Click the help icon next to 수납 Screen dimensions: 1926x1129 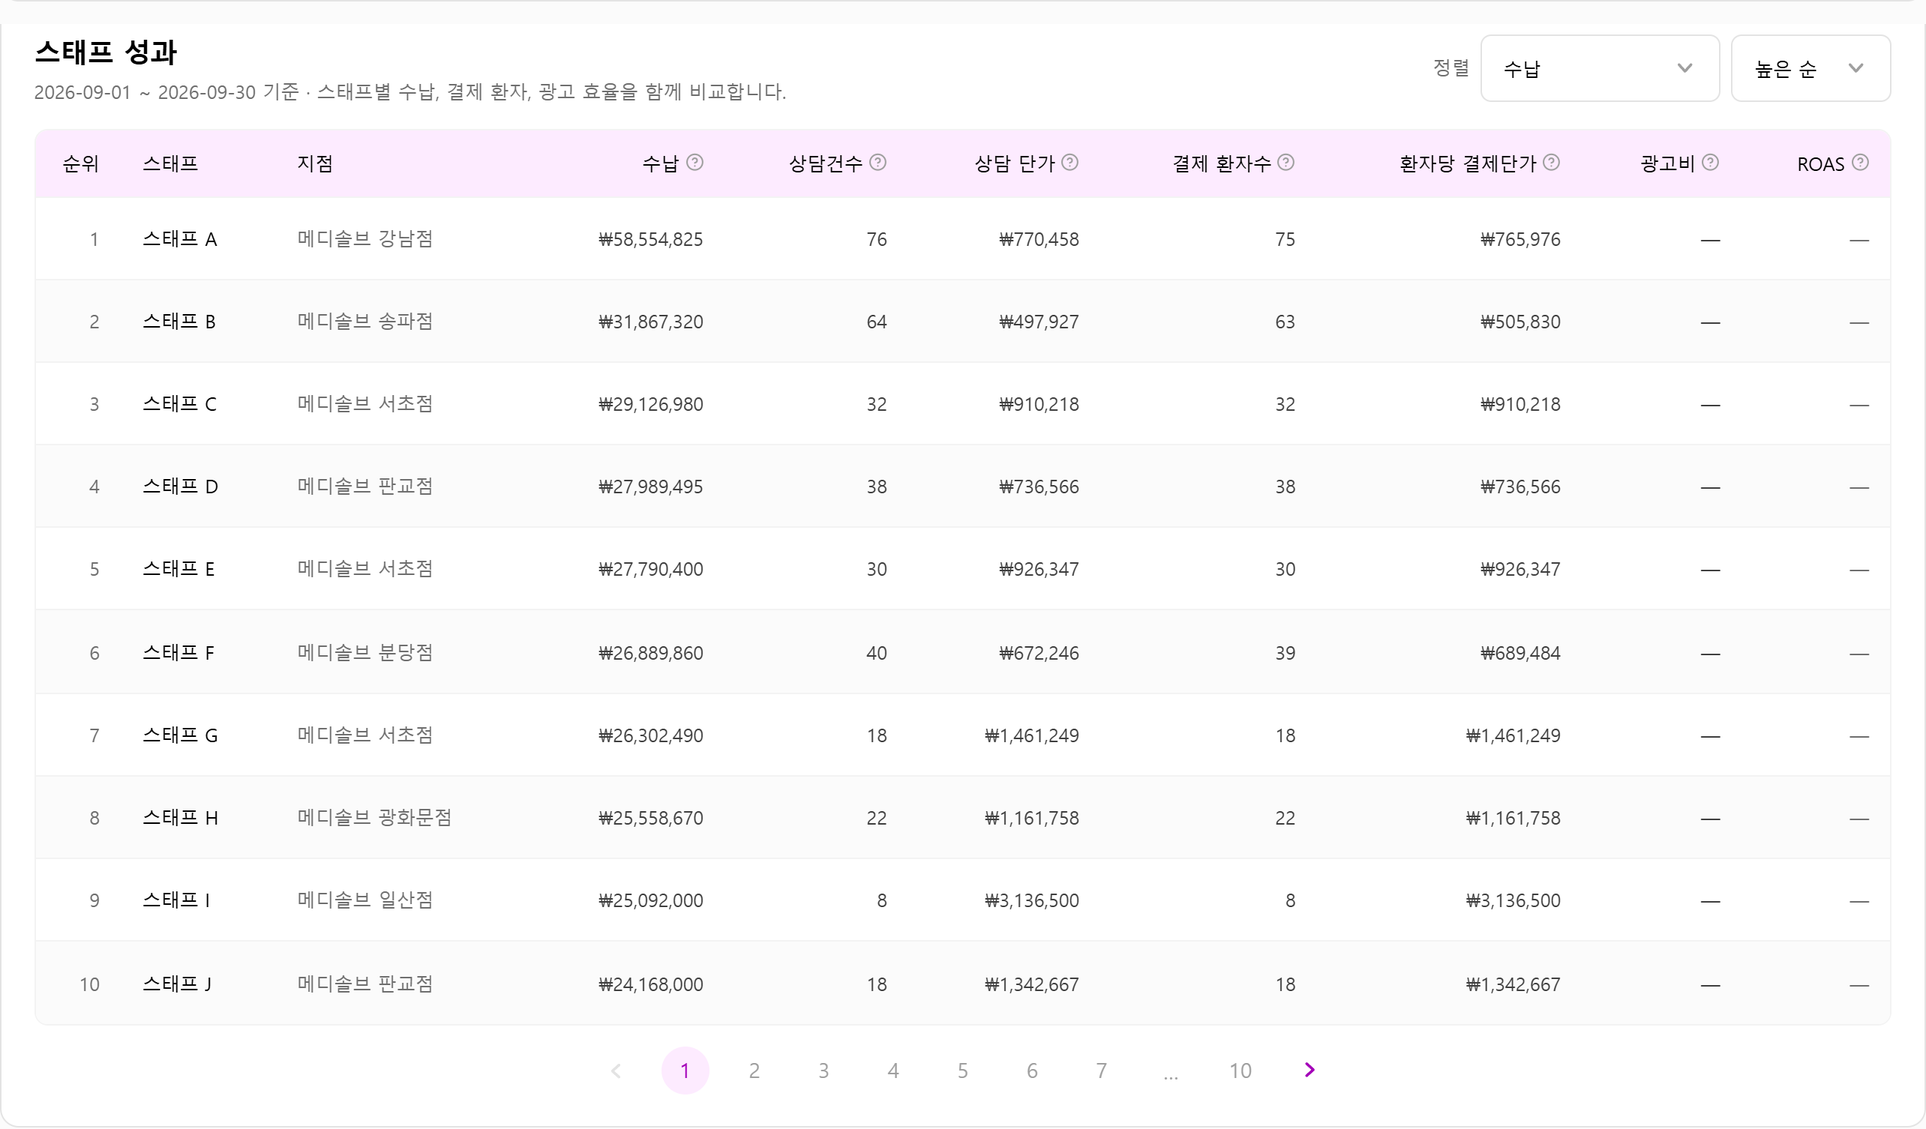point(695,163)
